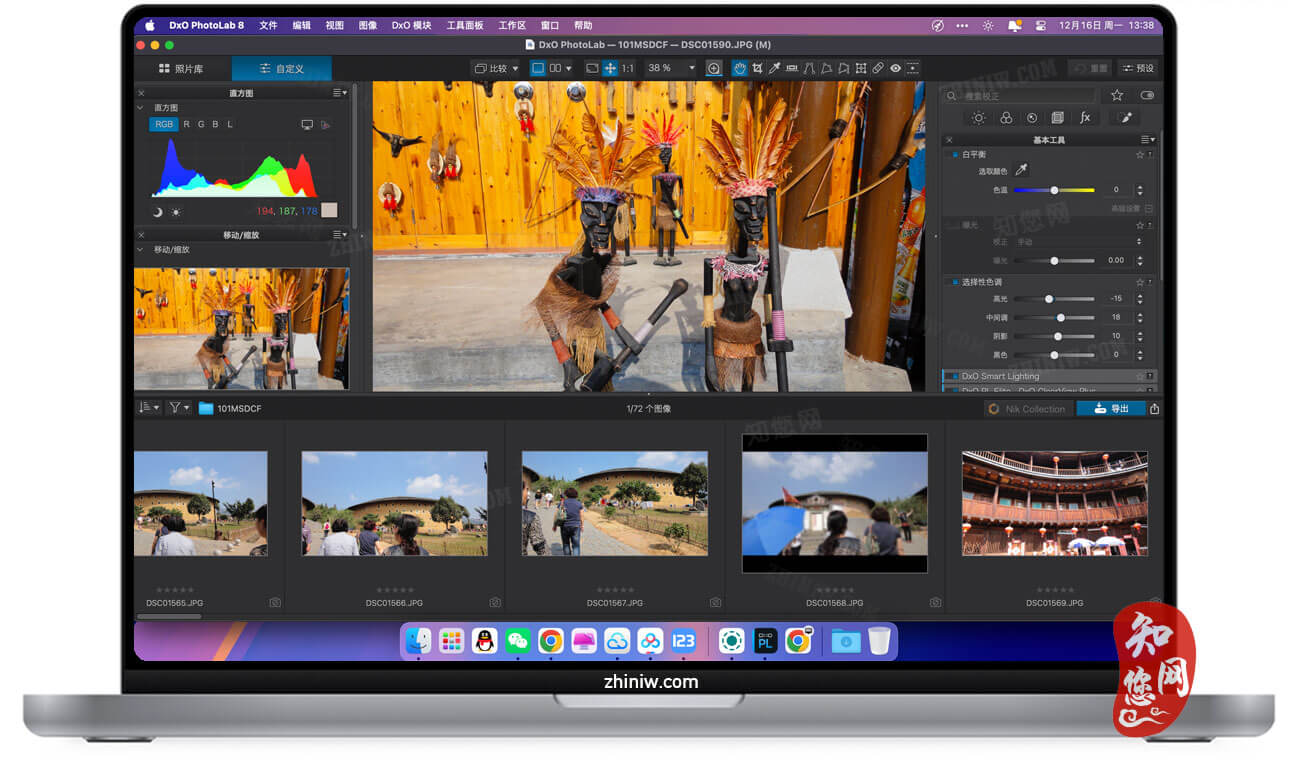The width and height of the screenshot is (1298, 779).
Task: Open the Nik Collection button
Action: (x=1028, y=408)
